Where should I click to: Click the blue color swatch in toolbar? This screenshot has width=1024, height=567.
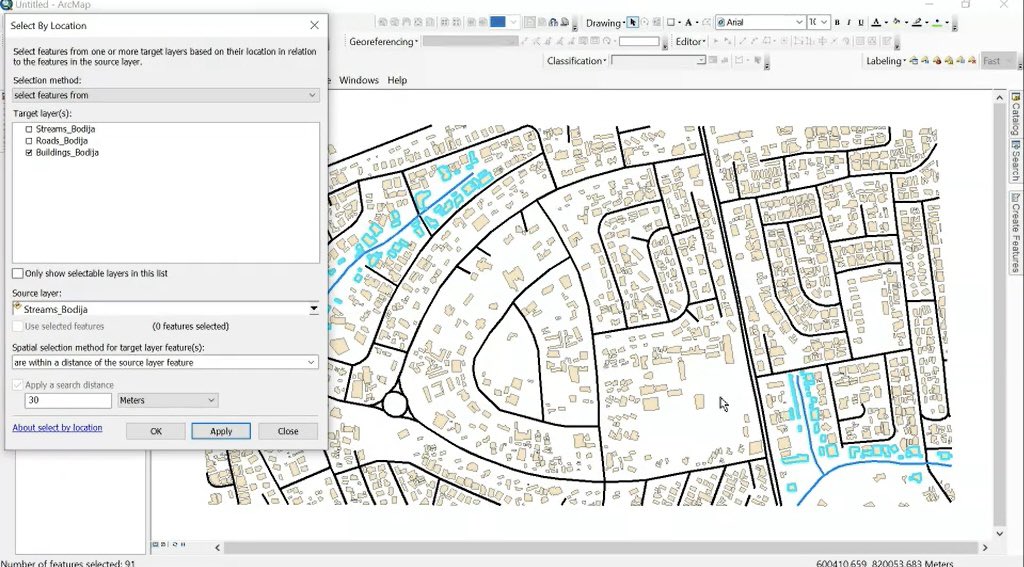pos(498,22)
